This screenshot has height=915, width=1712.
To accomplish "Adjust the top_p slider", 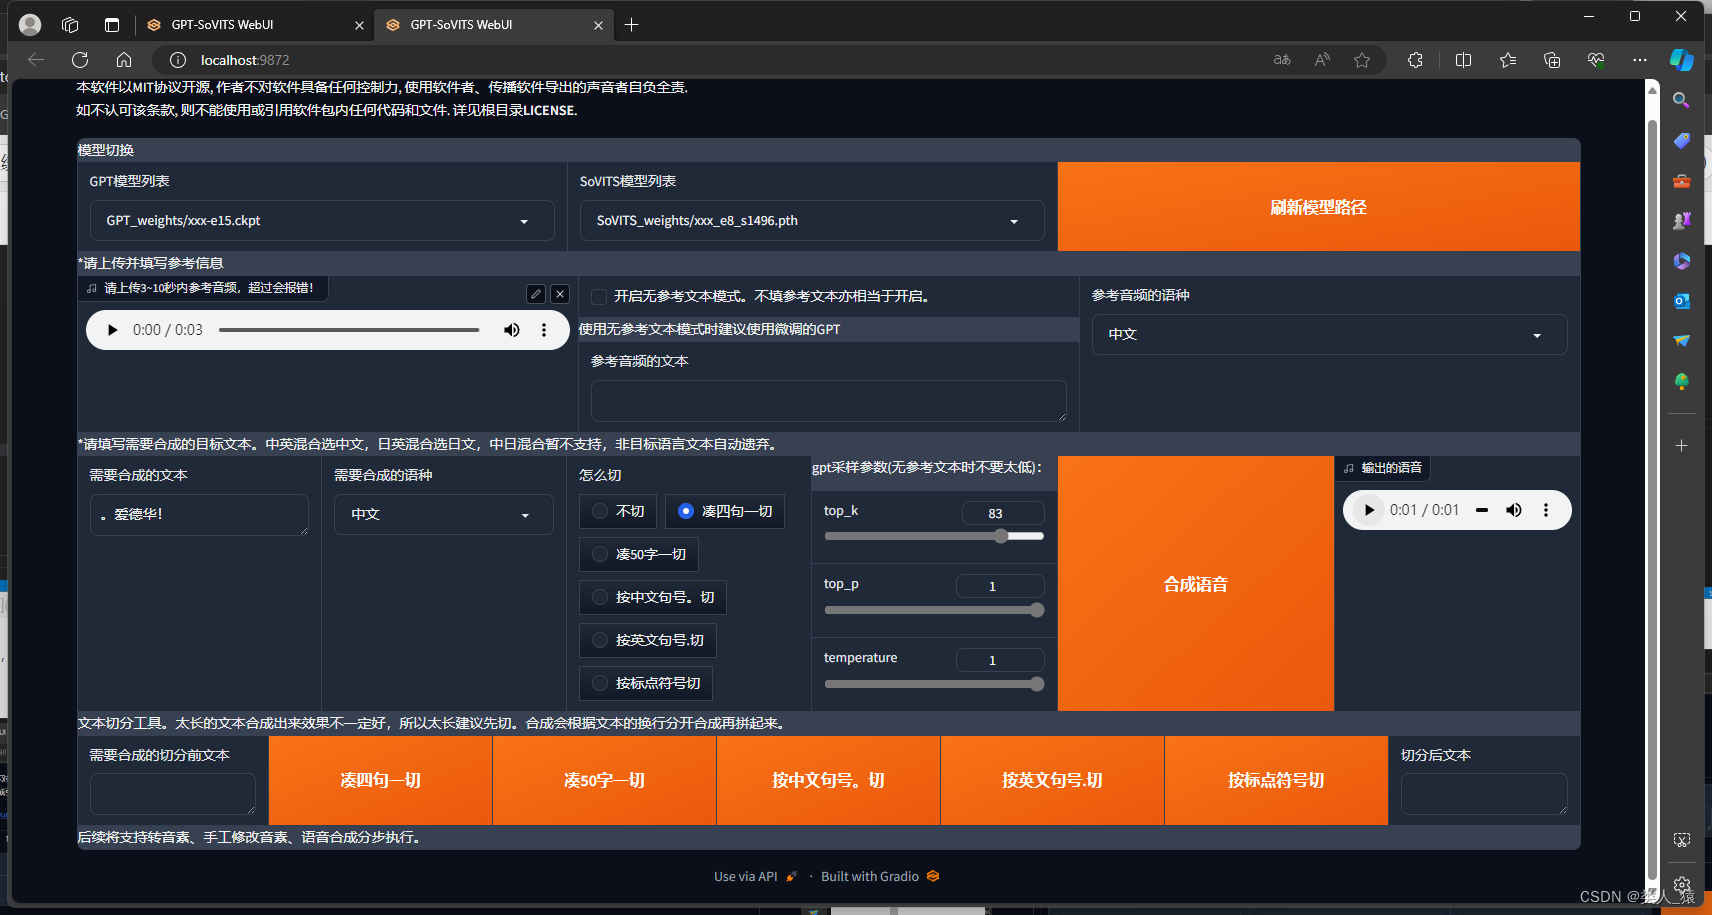I will pyautogui.click(x=934, y=610).
